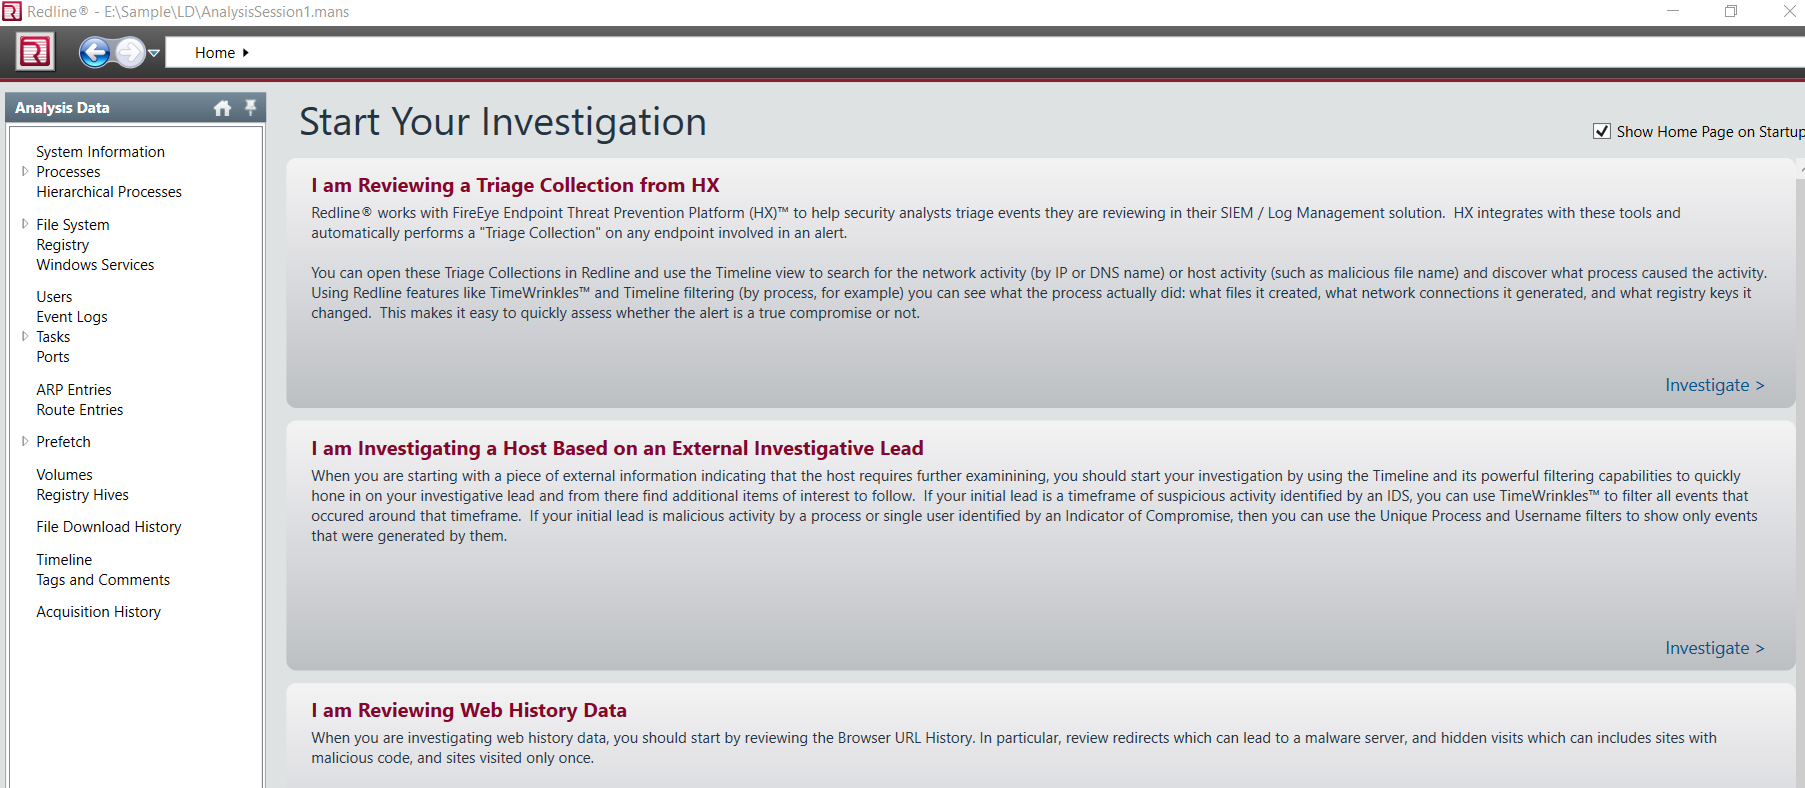Expand the Tasks tree node
Screen dimensions: 1805x788
coord(25,336)
